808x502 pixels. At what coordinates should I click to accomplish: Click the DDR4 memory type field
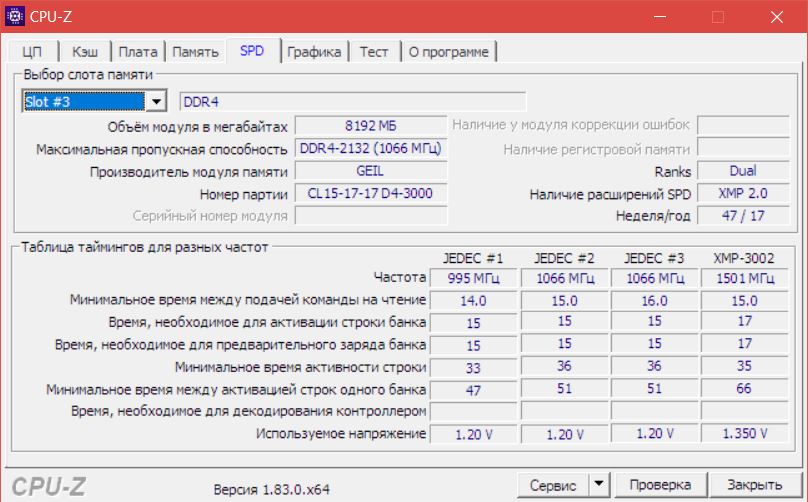tap(352, 102)
